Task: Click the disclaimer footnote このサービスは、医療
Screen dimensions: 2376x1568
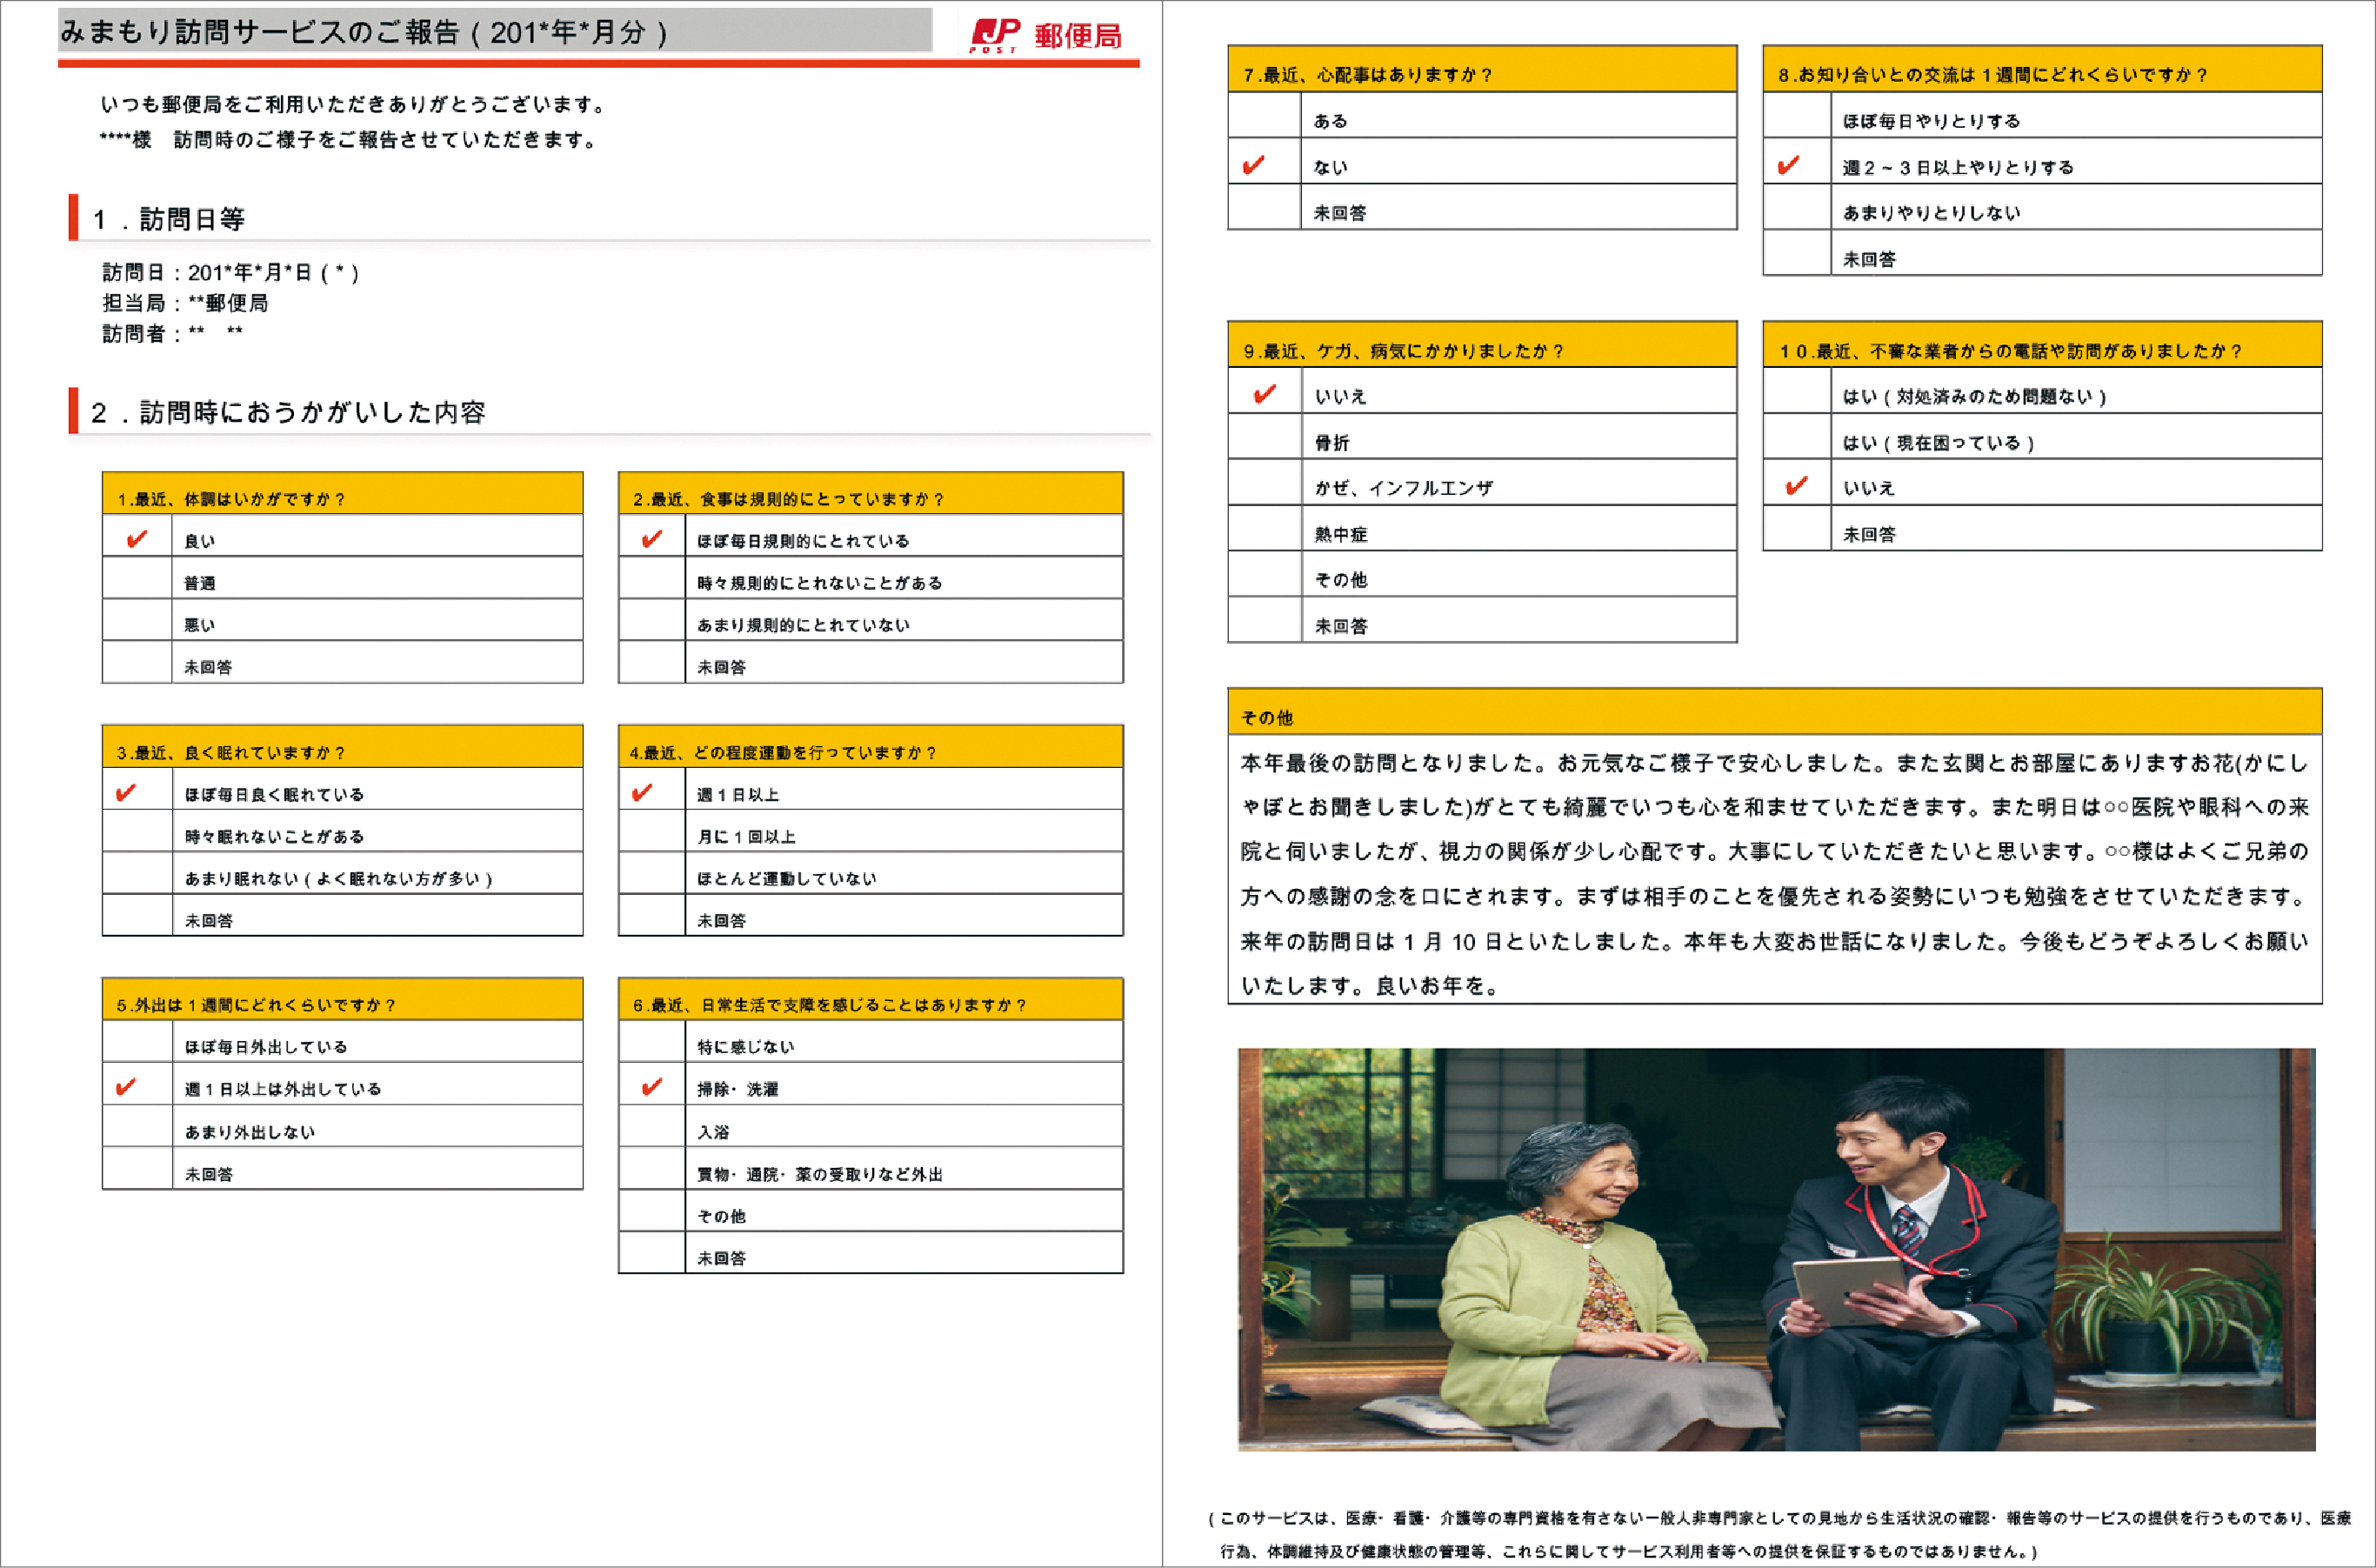Action: click(1780, 1534)
